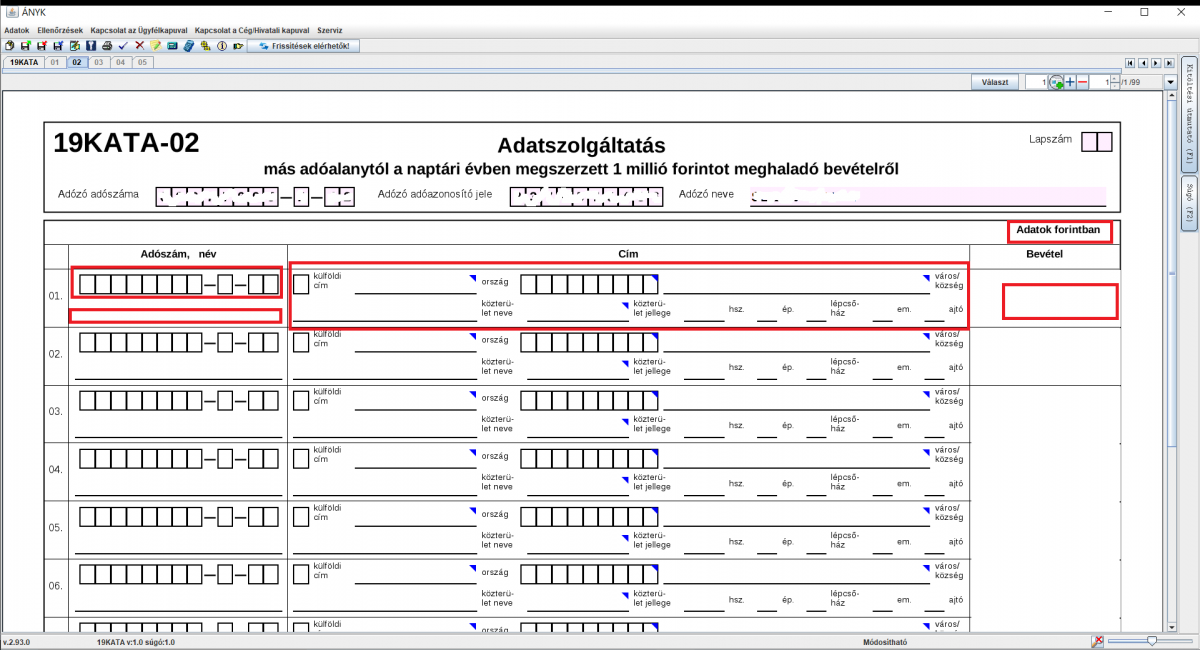The height and width of the screenshot is (650, 1200).
Task: Click the blue plus icon
Action: [x=1070, y=82]
